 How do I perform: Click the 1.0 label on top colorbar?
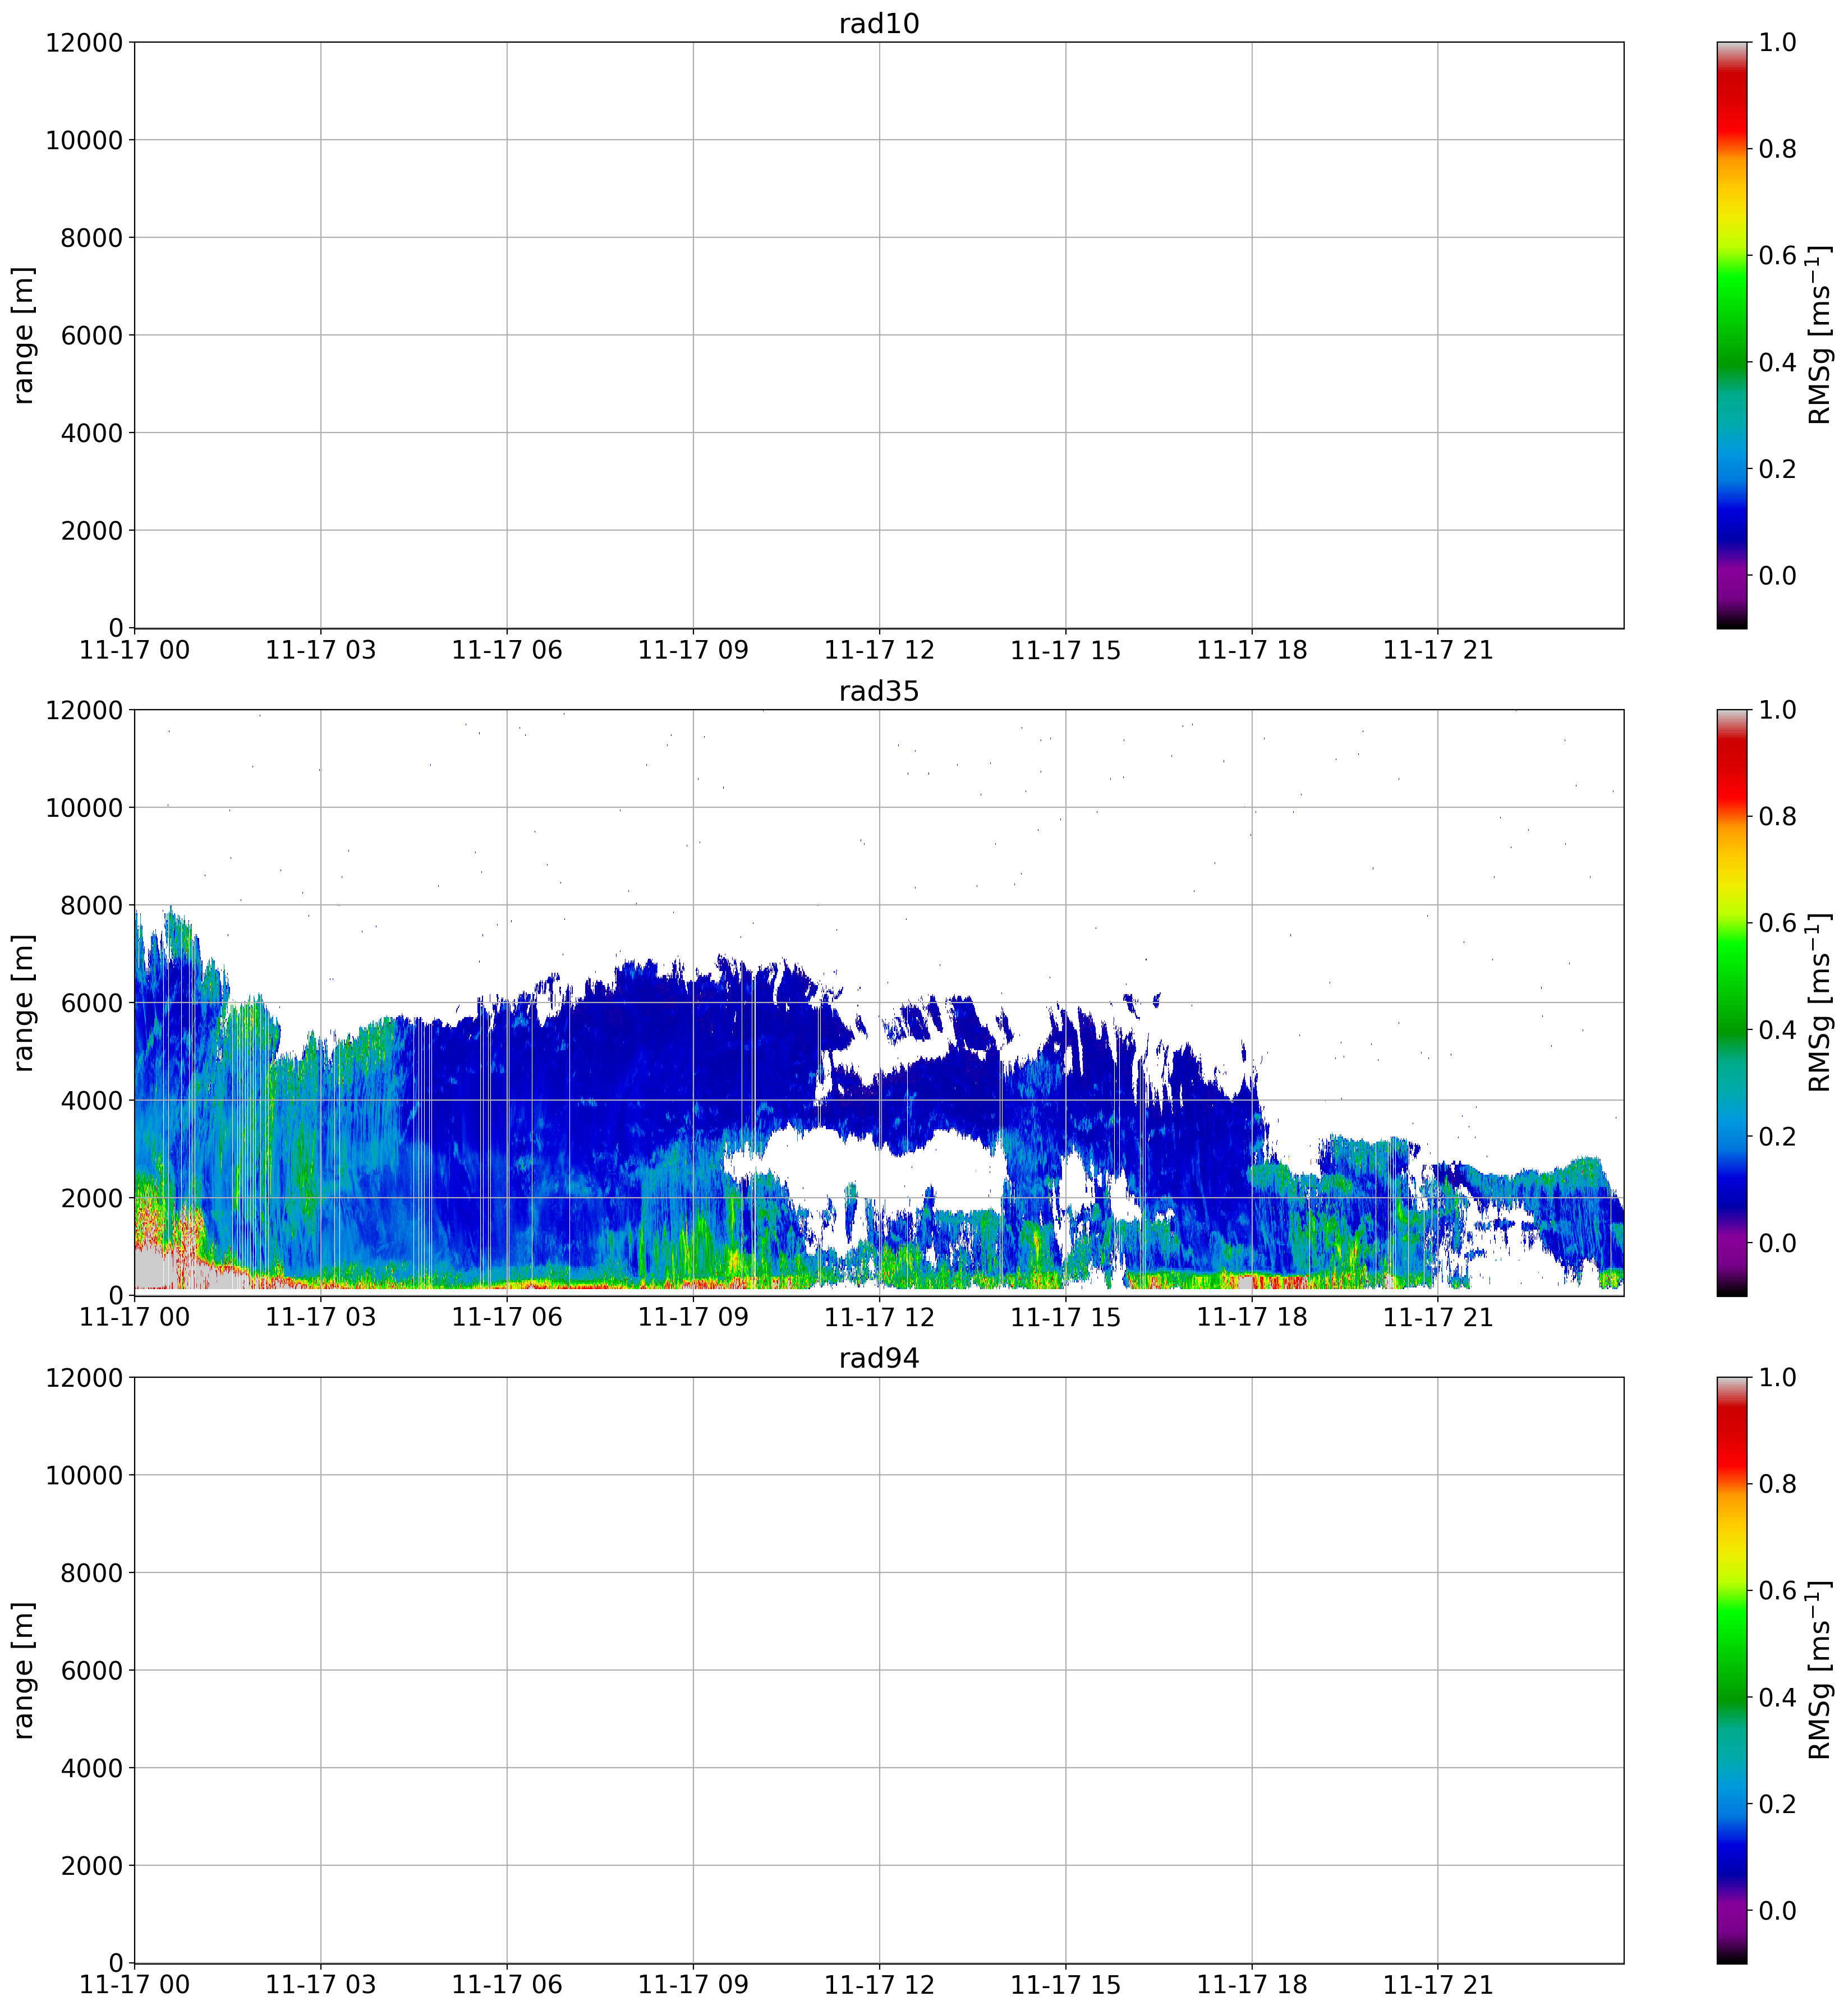[x=1777, y=42]
